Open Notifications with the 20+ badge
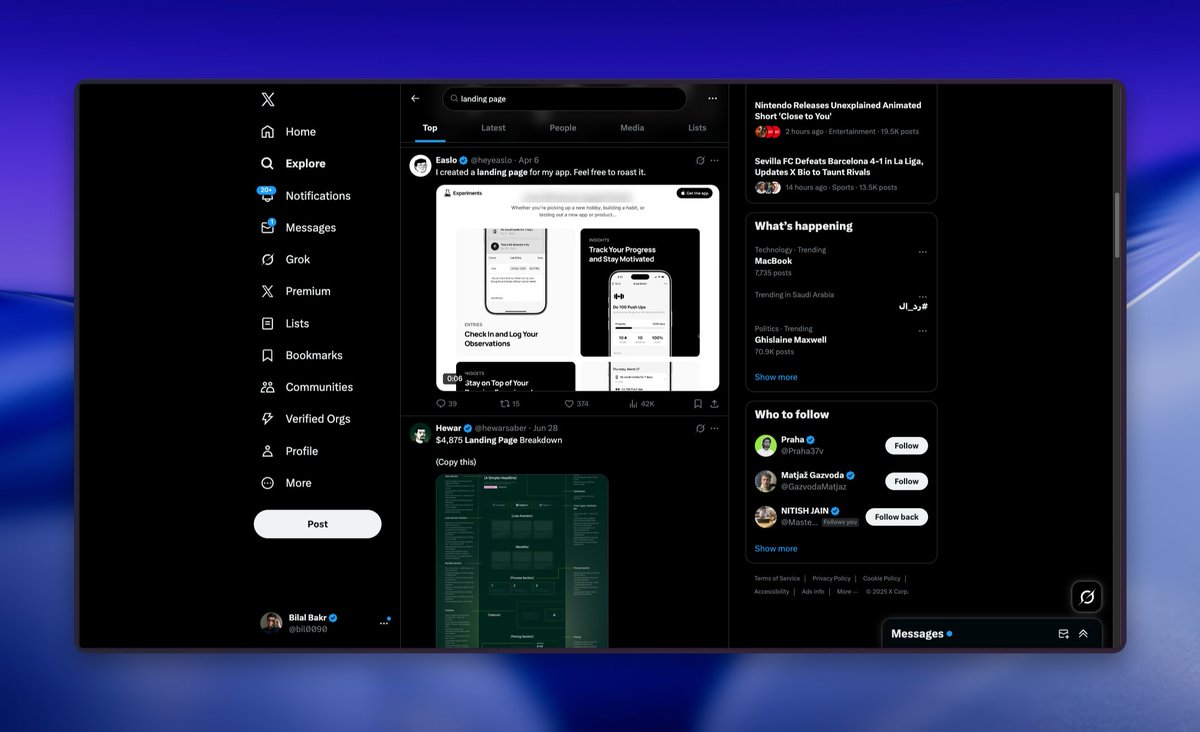The height and width of the screenshot is (732, 1200). tap(305, 195)
